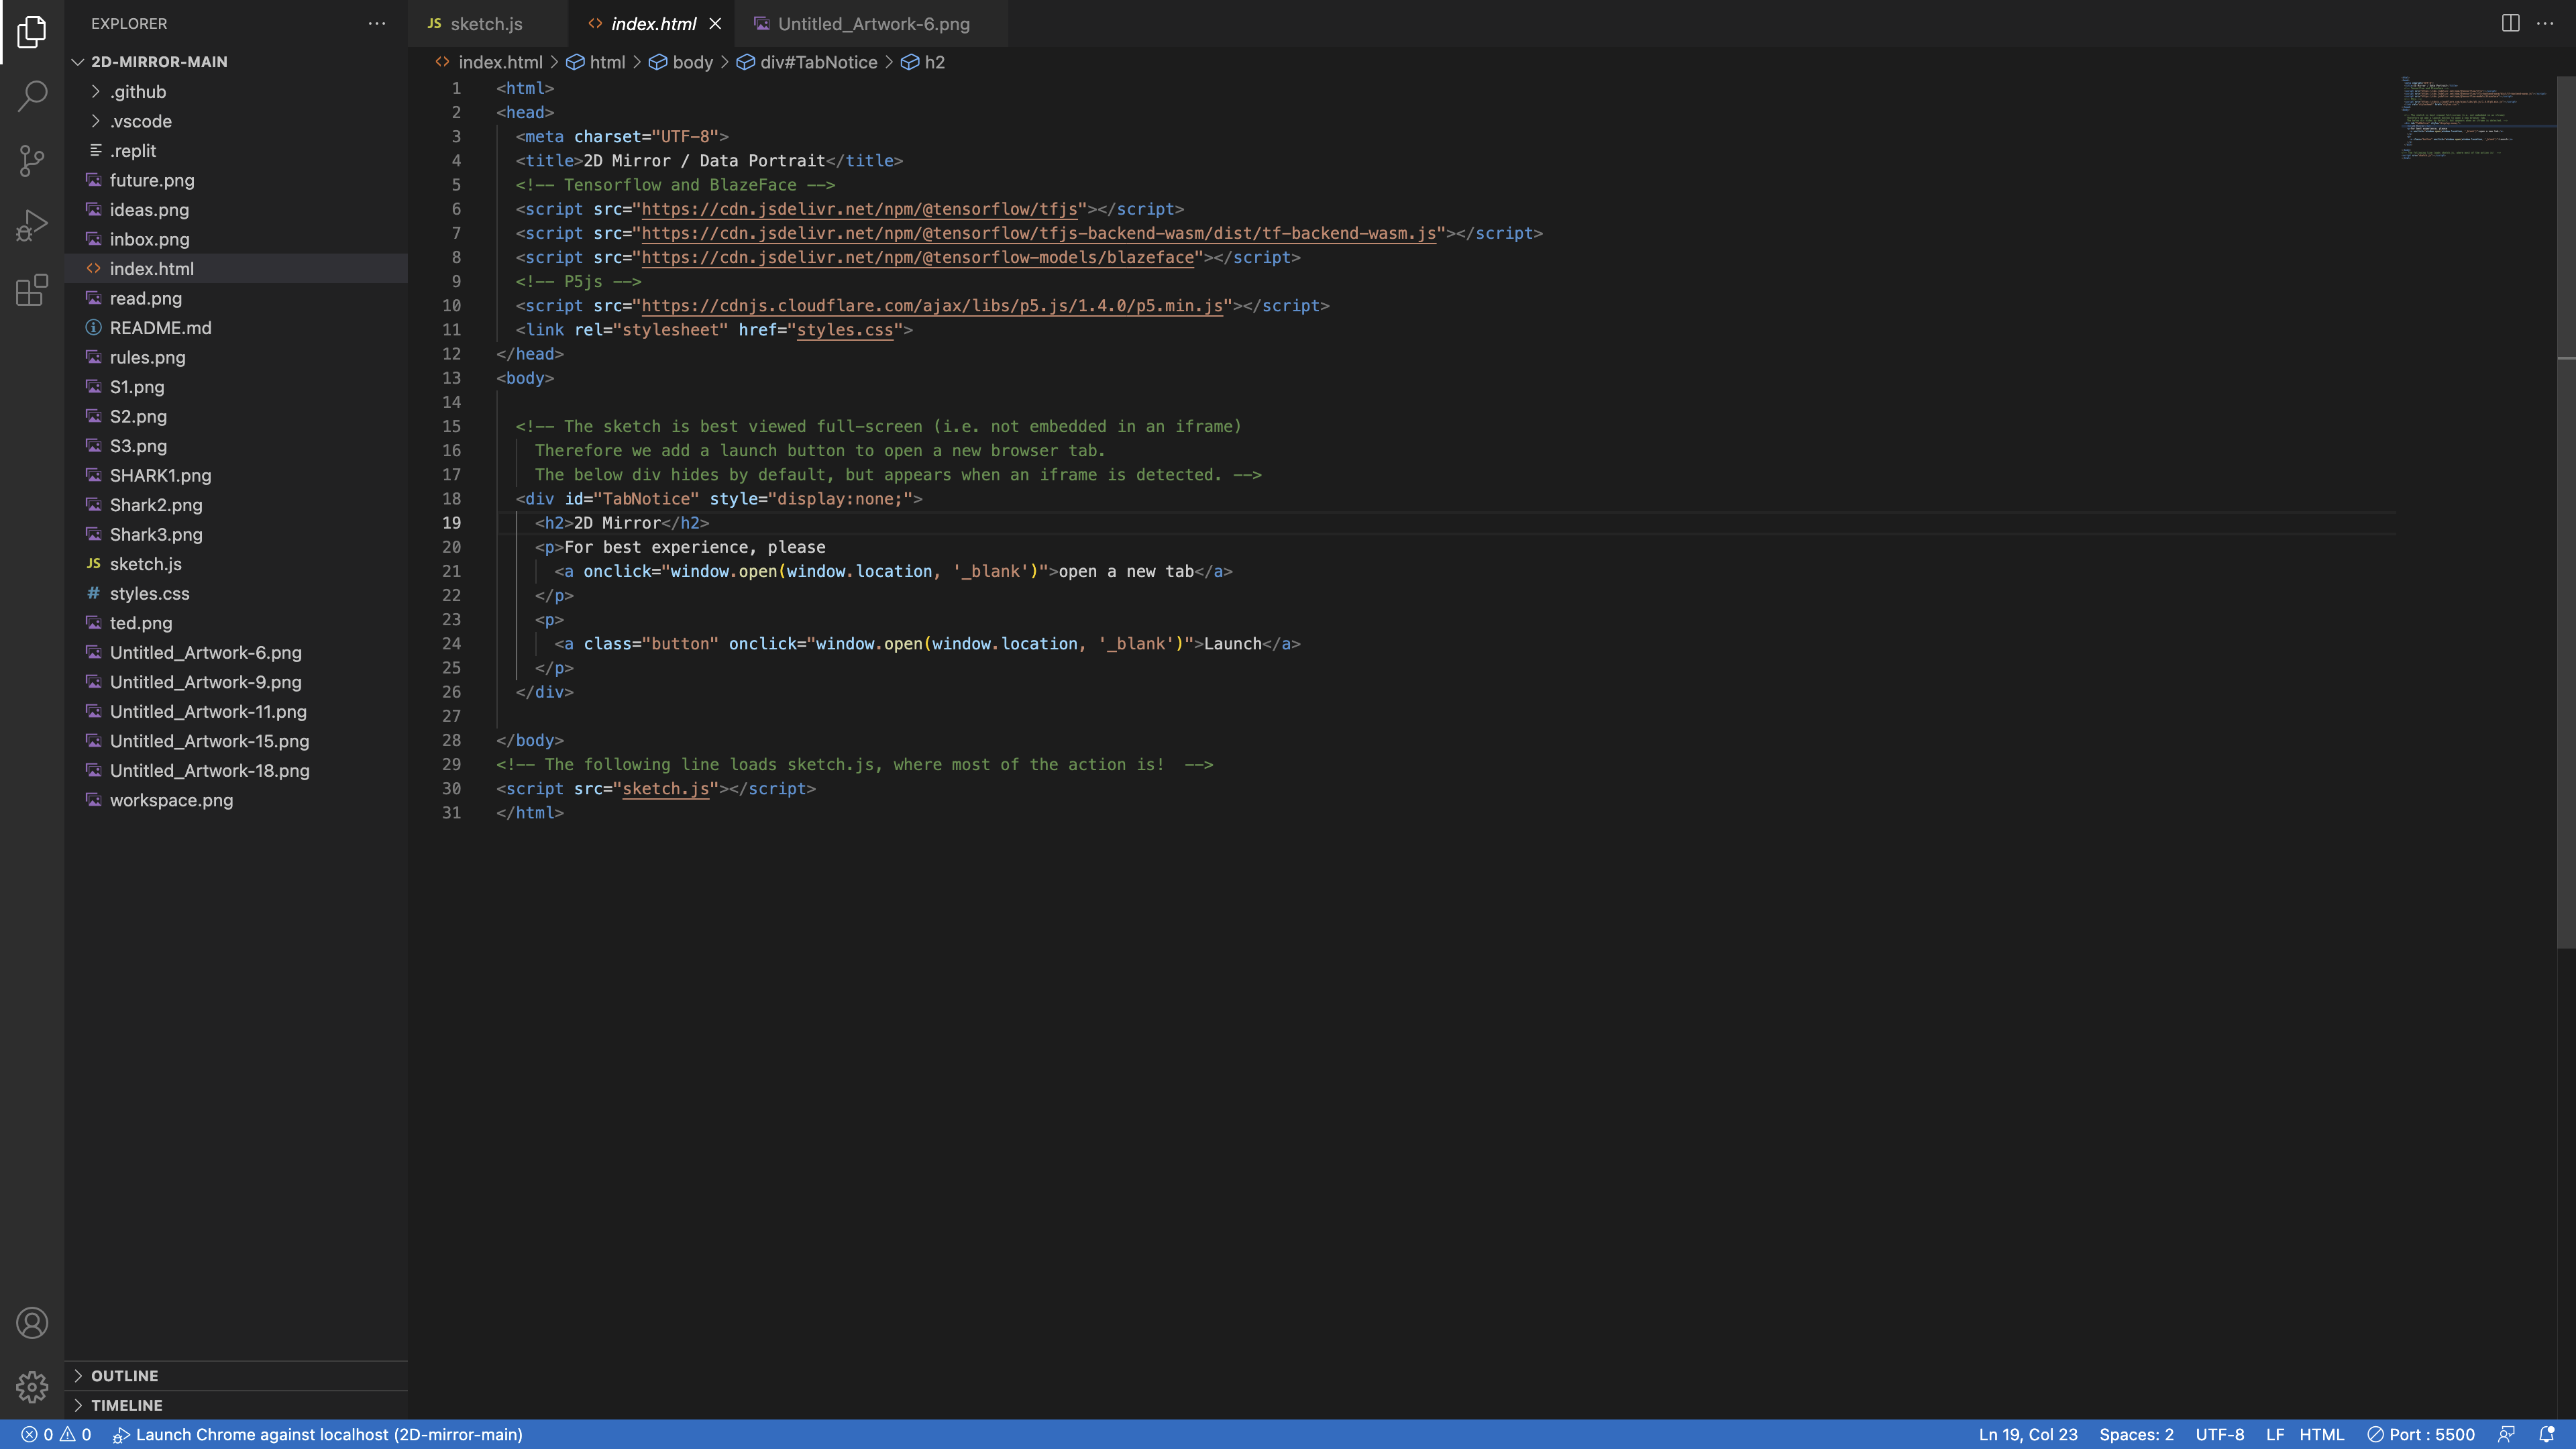Open the Extensions view
Screen dimensions: 2576x1449
tap(32, 290)
